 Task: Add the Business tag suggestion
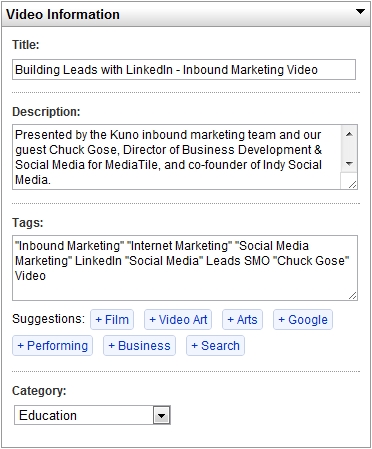(139, 346)
